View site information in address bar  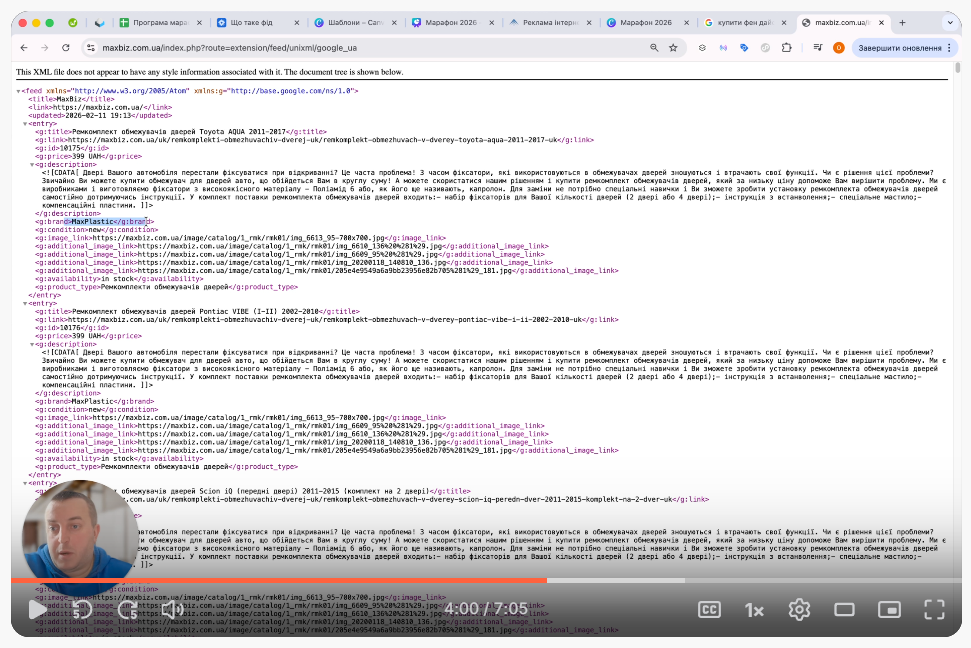pos(90,48)
